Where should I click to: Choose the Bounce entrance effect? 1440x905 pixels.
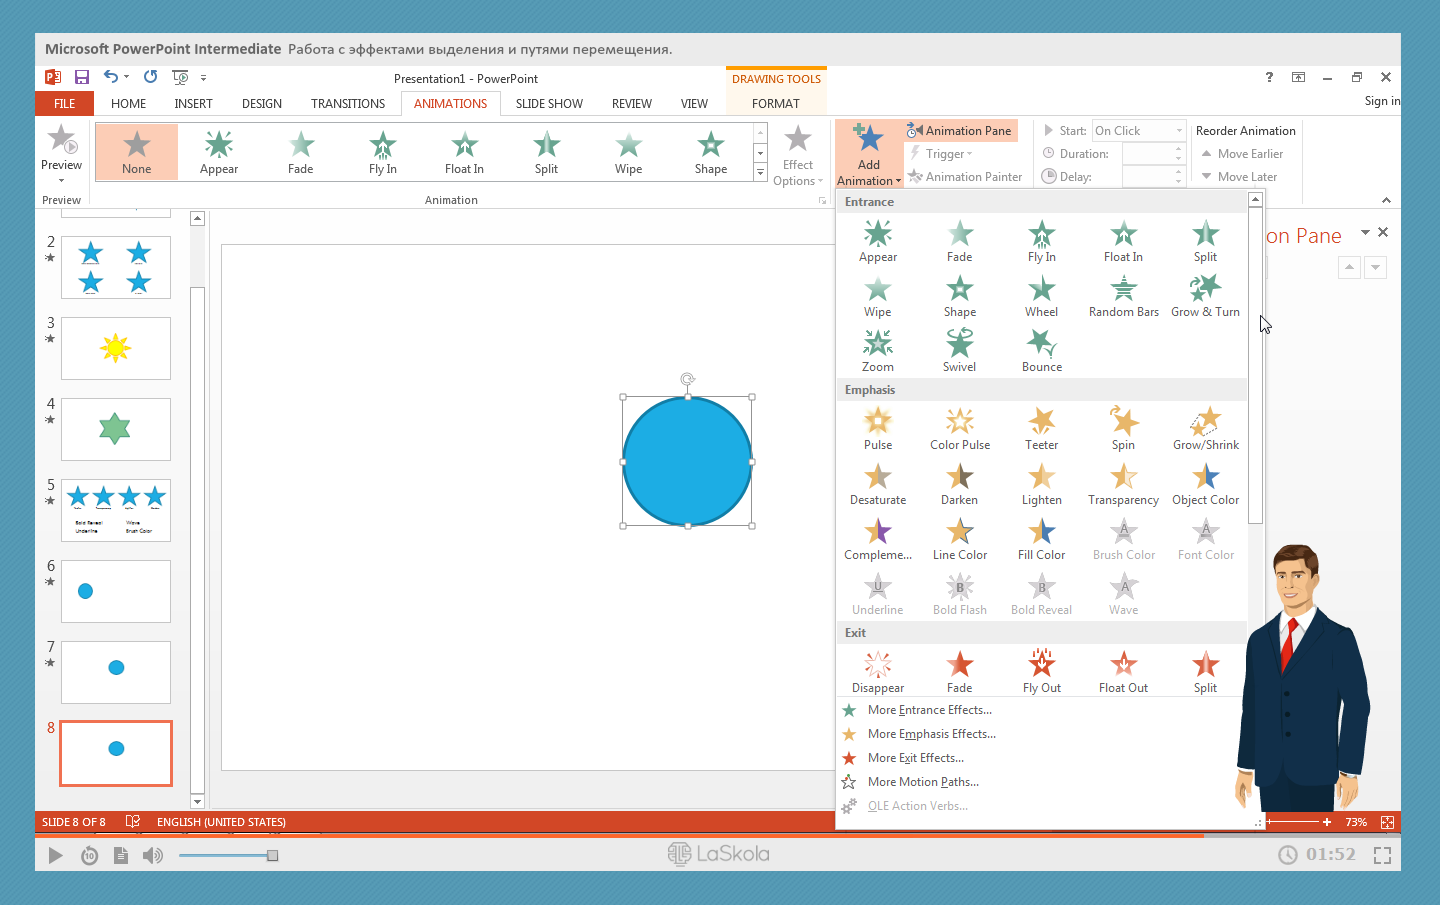coord(1041,350)
